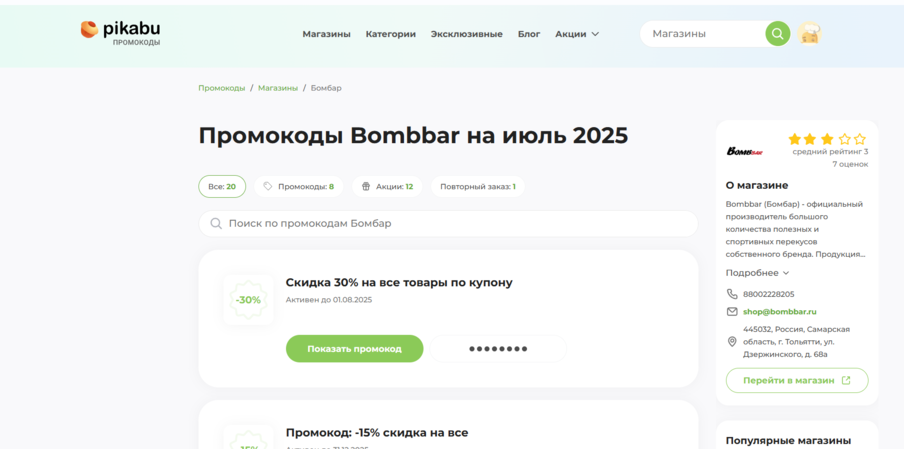Viewport: 904px width, 449px height.
Task: Click the Активен до 01.08.2025 text
Action: click(329, 300)
